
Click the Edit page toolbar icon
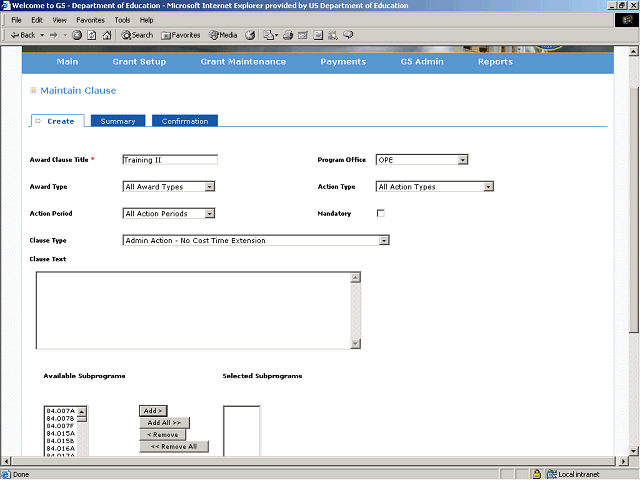pos(303,35)
